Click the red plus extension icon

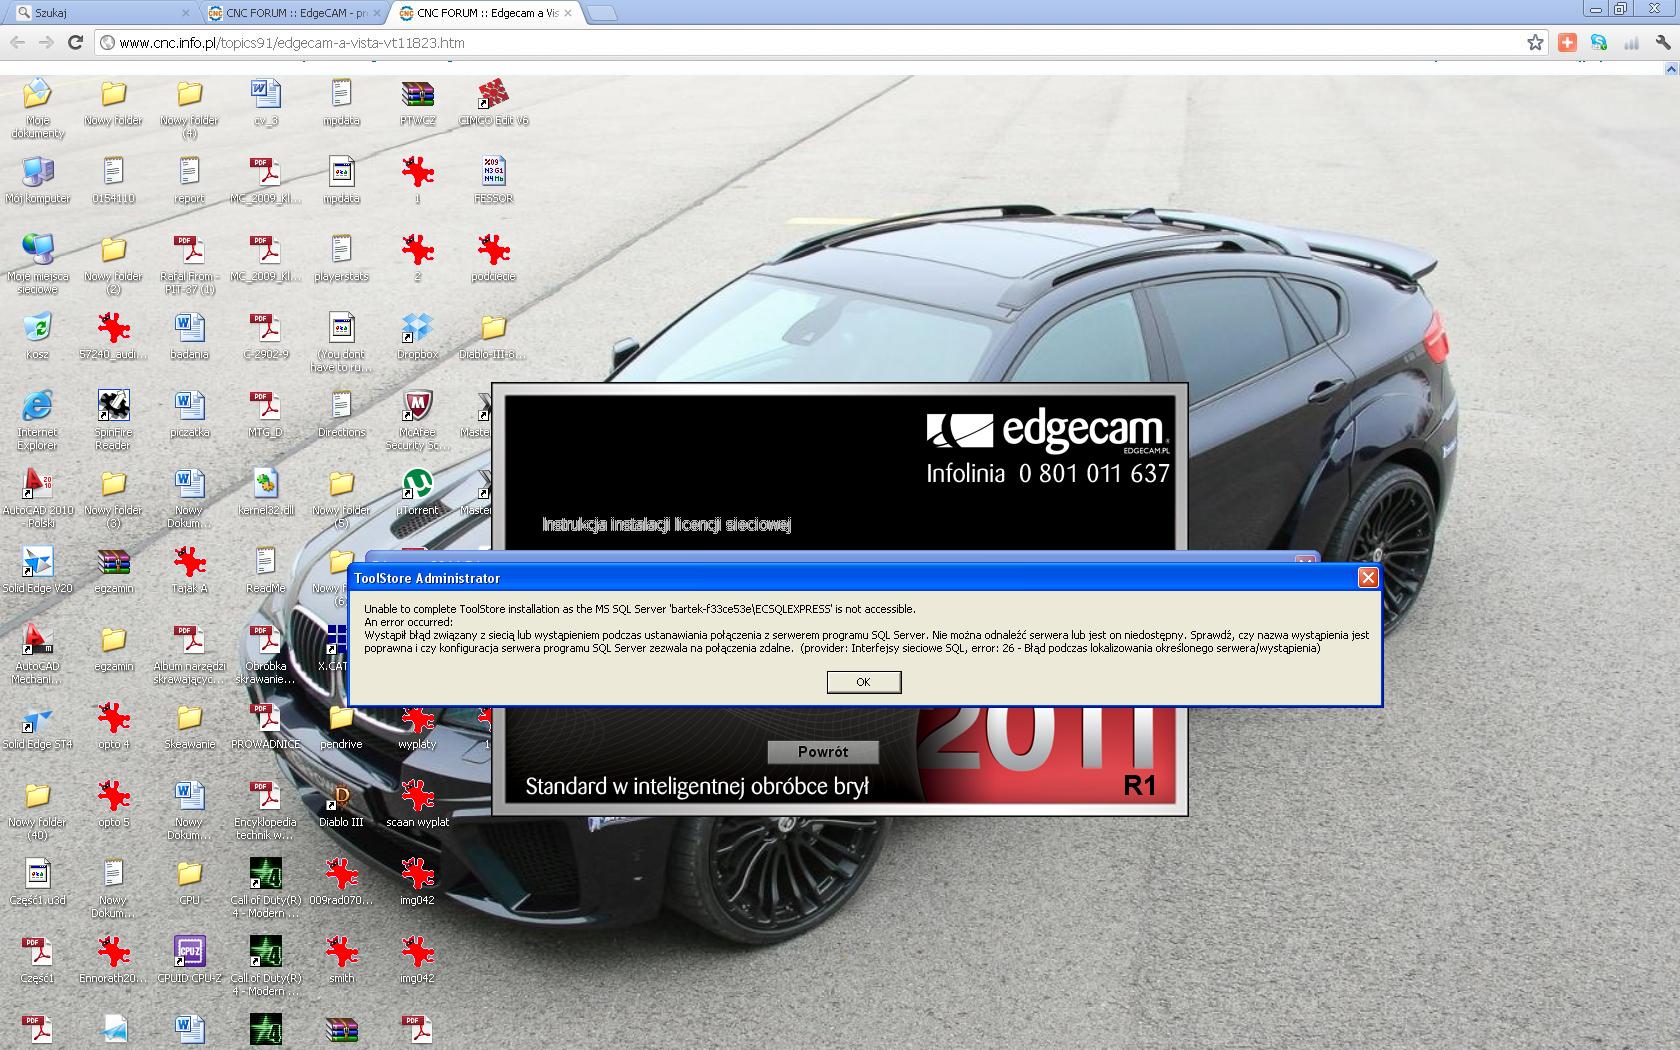pos(1567,42)
